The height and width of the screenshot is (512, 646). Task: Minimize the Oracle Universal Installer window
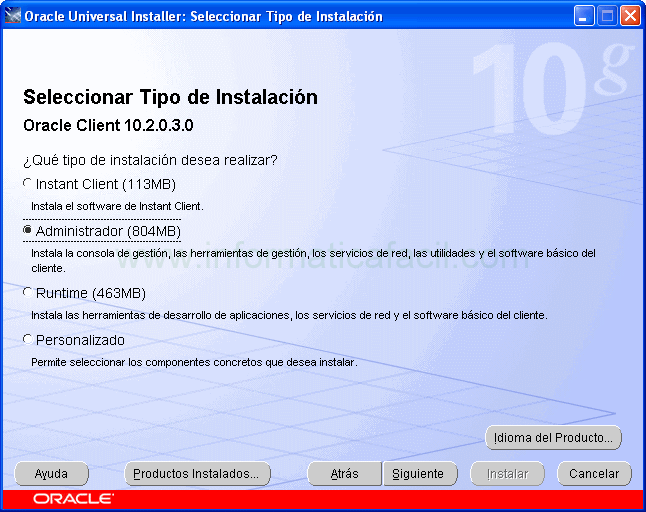584,16
